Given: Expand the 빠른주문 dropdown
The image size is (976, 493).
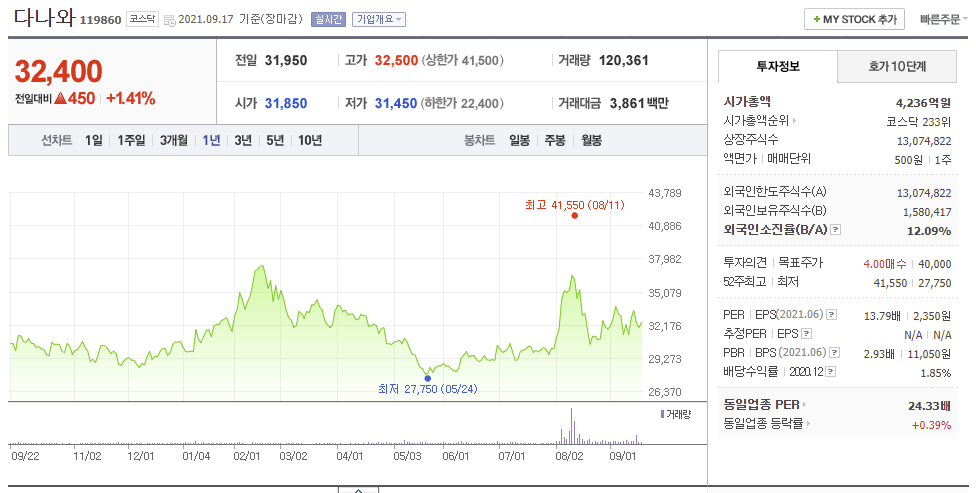Looking at the screenshot, I should [x=944, y=20].
